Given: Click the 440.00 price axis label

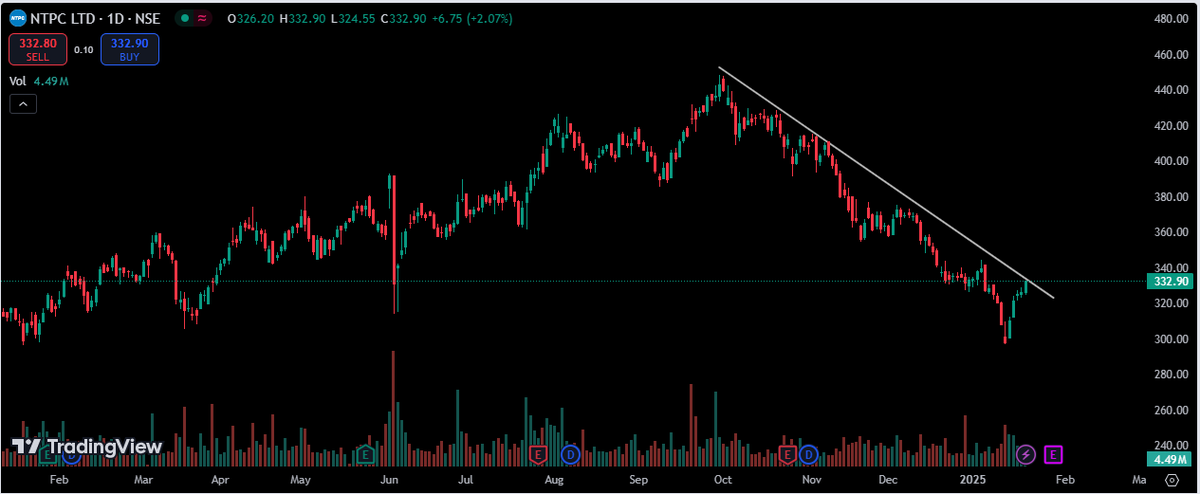Looking at the screenshot, I should (x=1169, y=90).
